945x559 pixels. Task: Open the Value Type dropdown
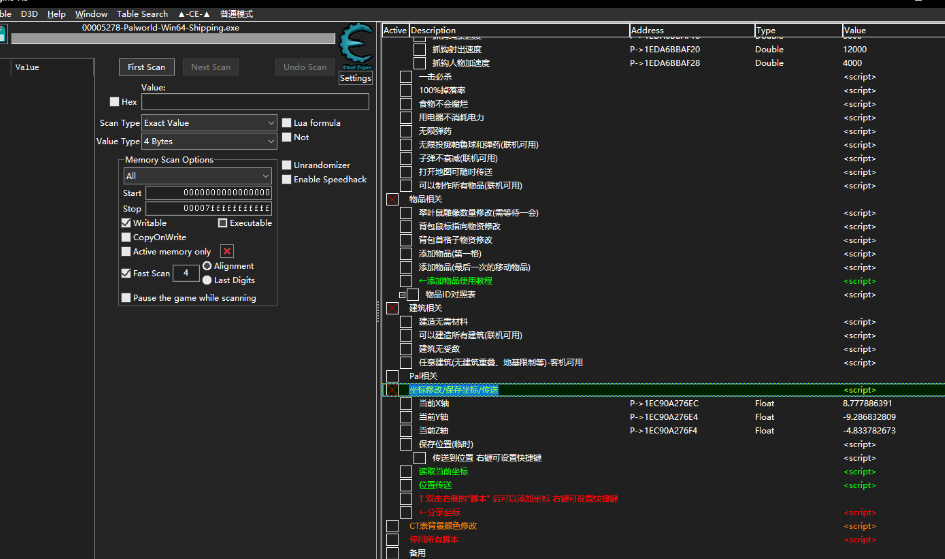coord(209,142)
